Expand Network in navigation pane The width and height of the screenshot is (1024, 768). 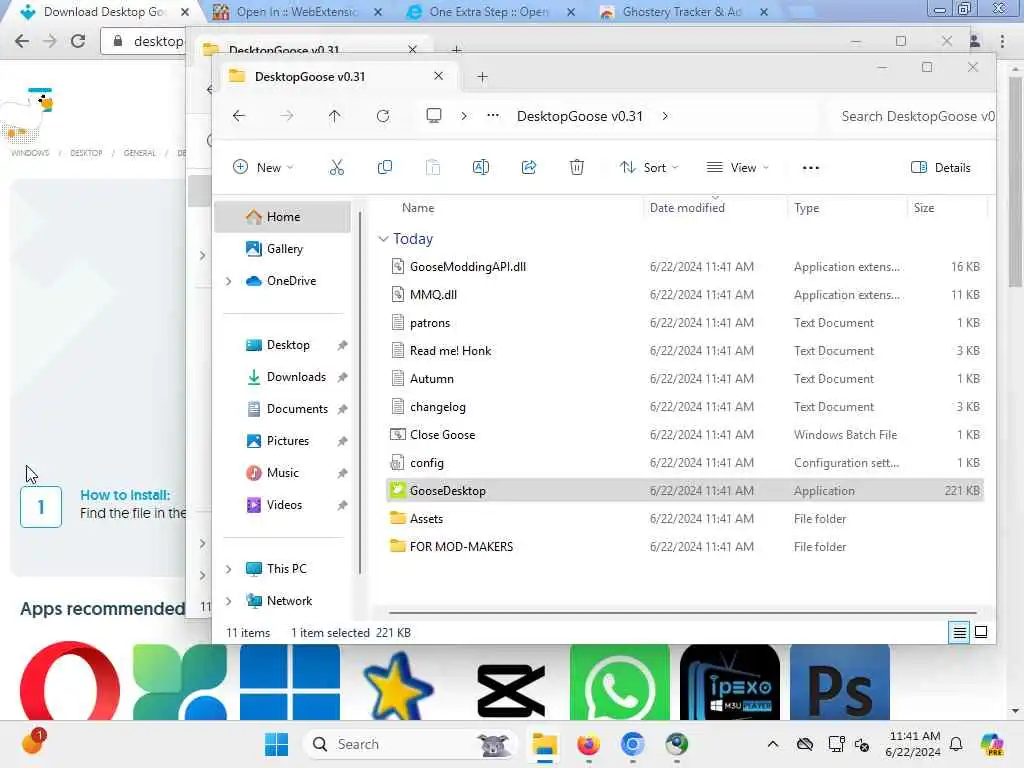click(229, 601)
